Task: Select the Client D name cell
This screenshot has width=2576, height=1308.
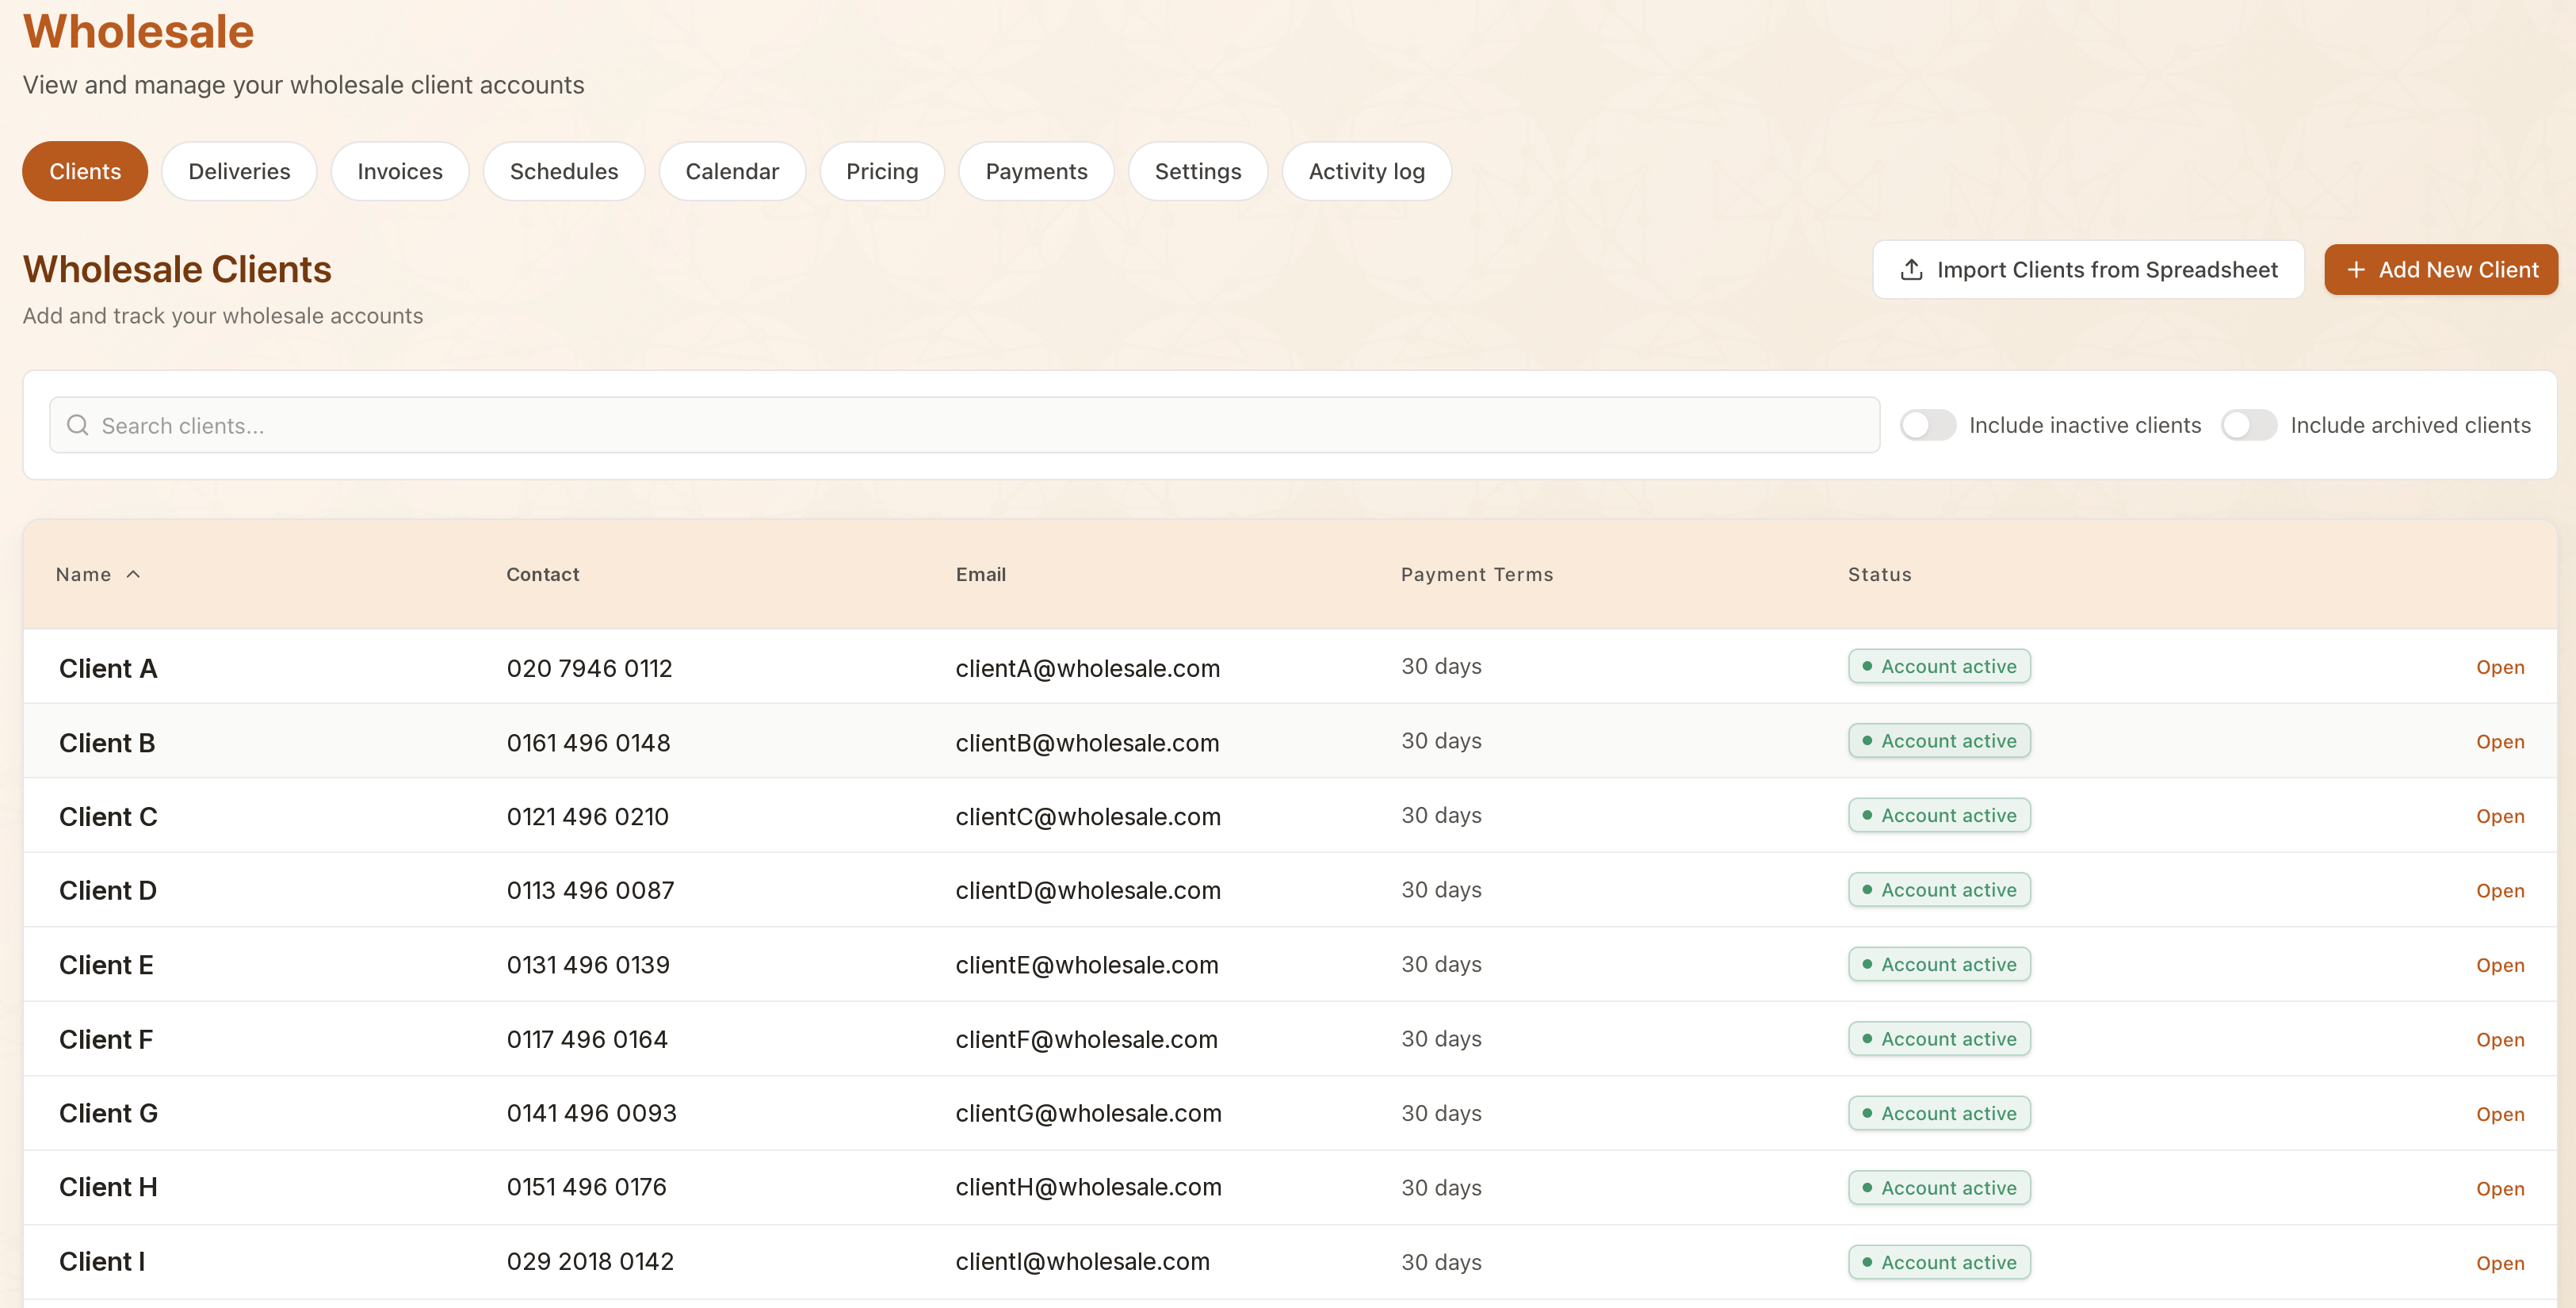Action: [x=108, y=891]
